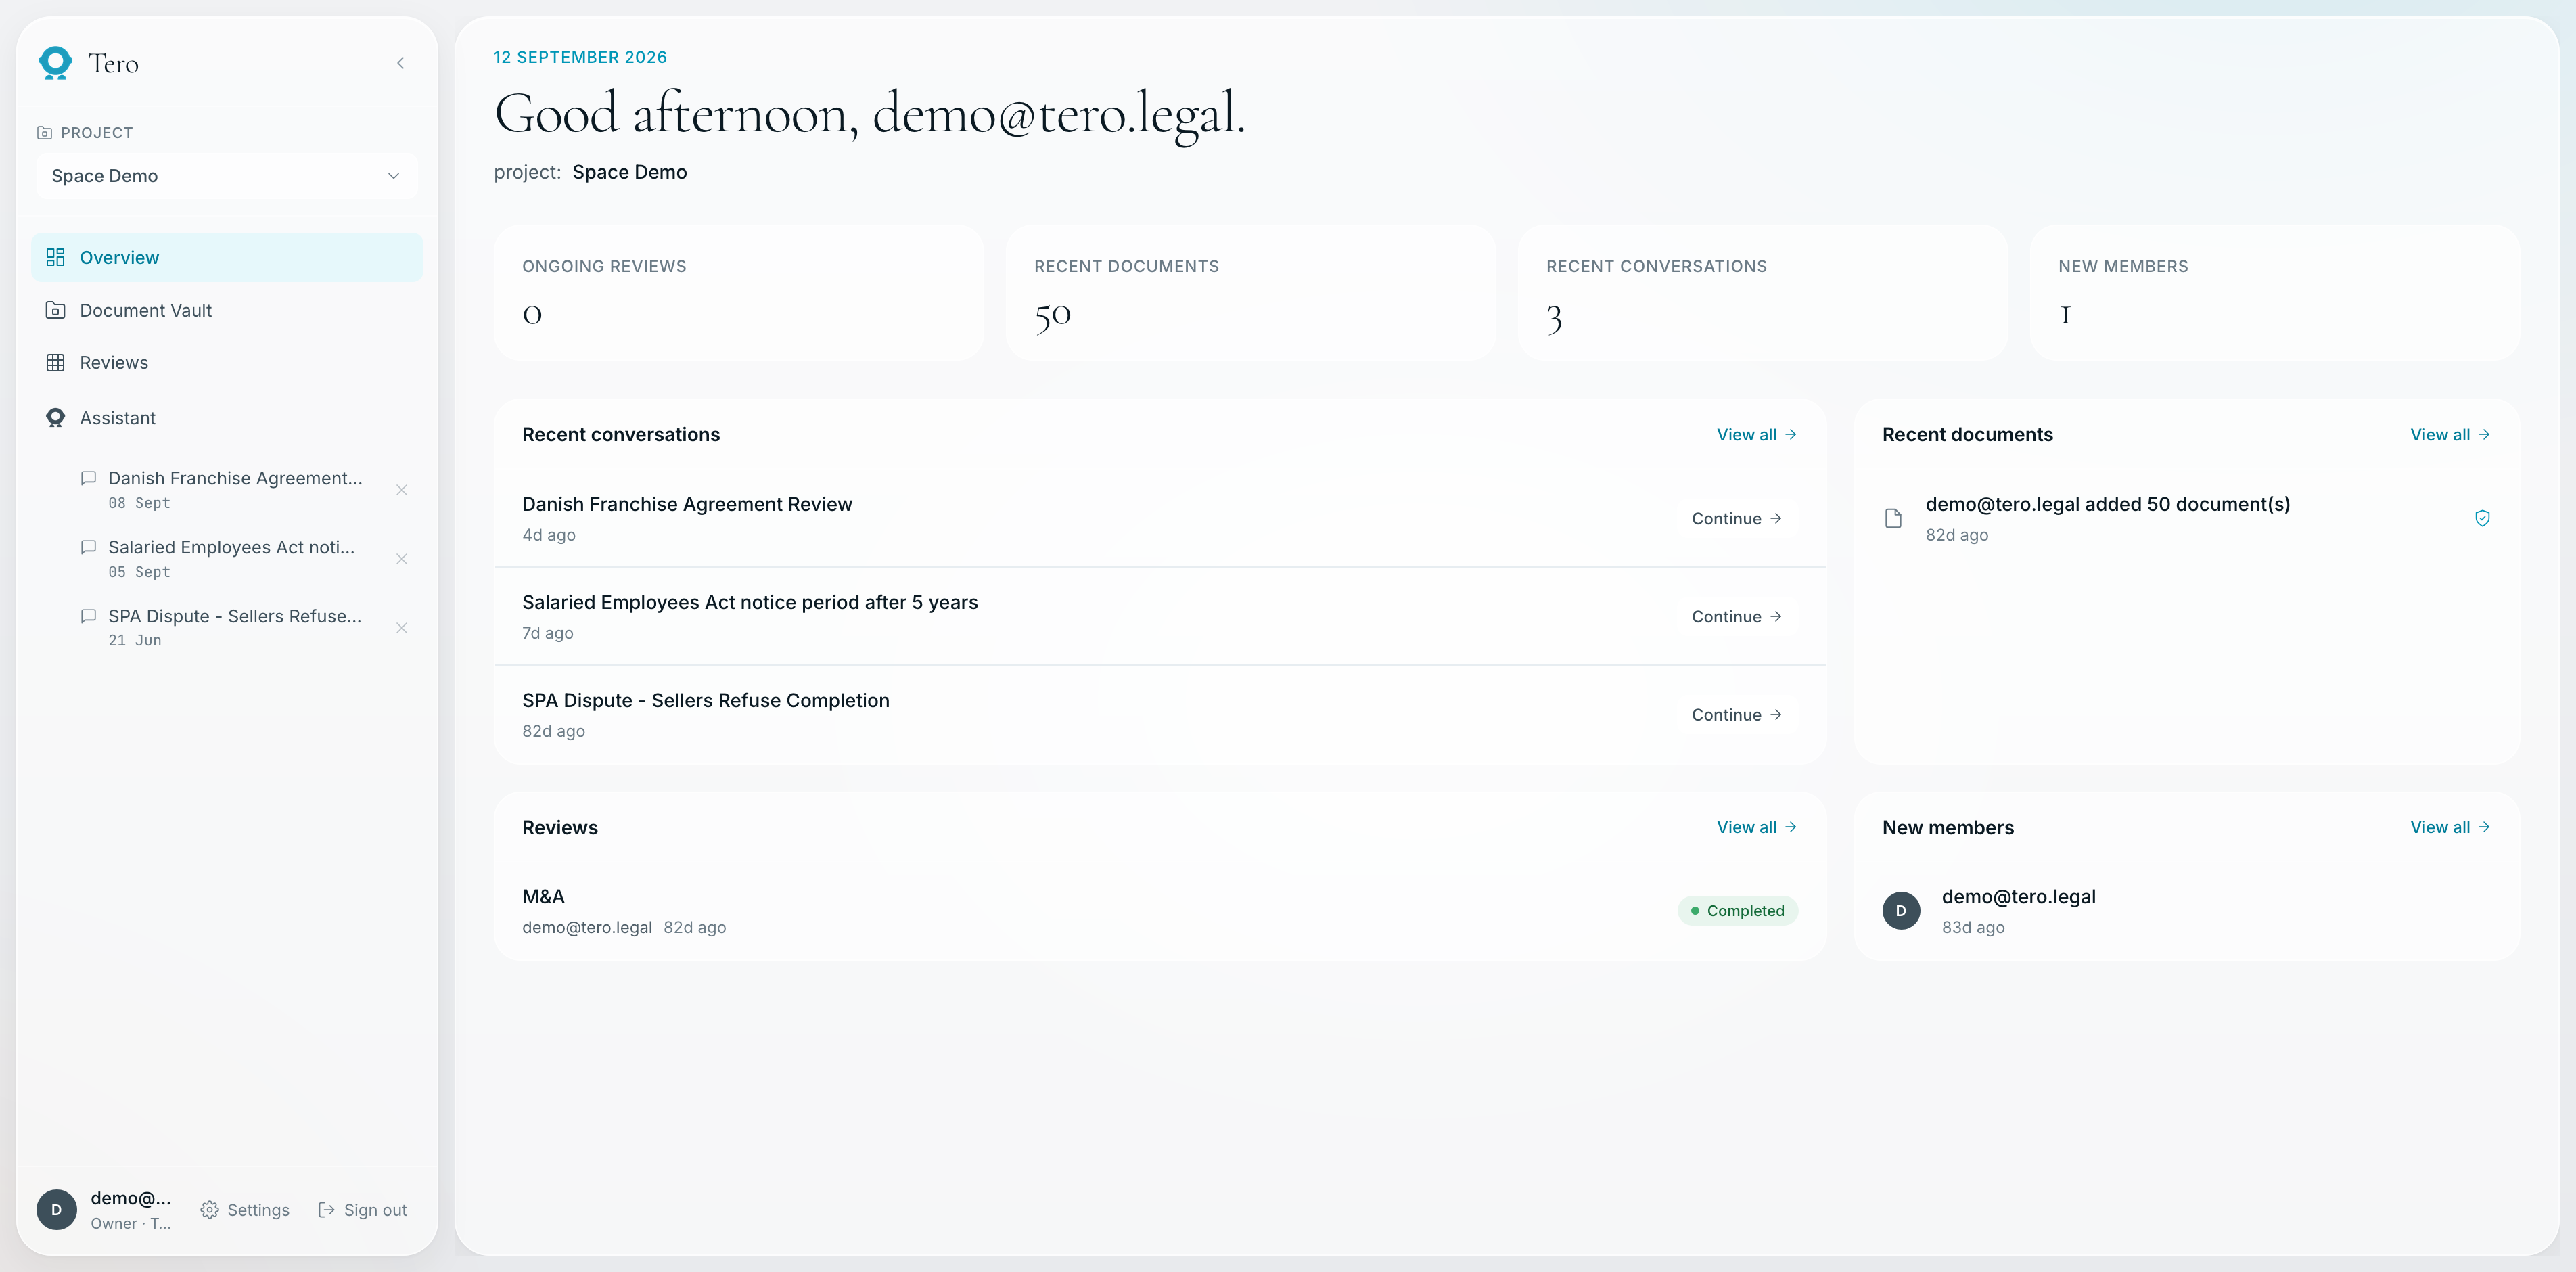Go to Reviews in the sidebar
The width and height of the screenshot is (2576, 1272).
pos(227,362)
